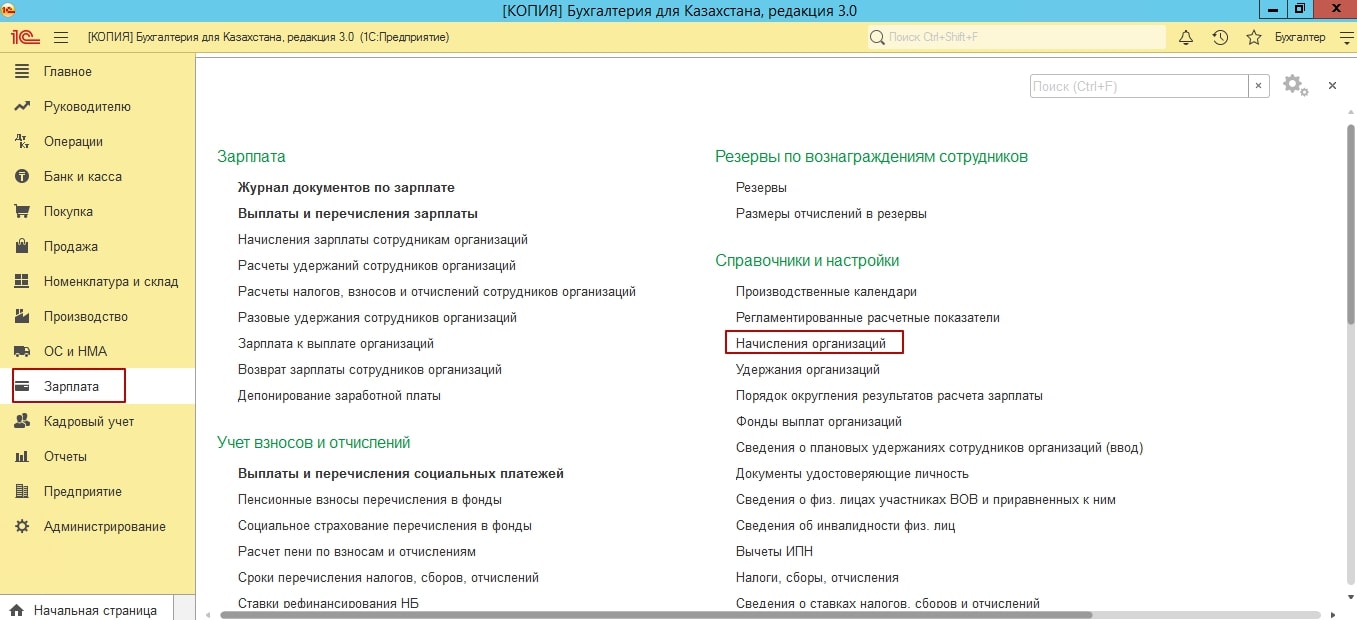Click the Начальная страница home icon
1357x620 pixels.
click(17, 609)
